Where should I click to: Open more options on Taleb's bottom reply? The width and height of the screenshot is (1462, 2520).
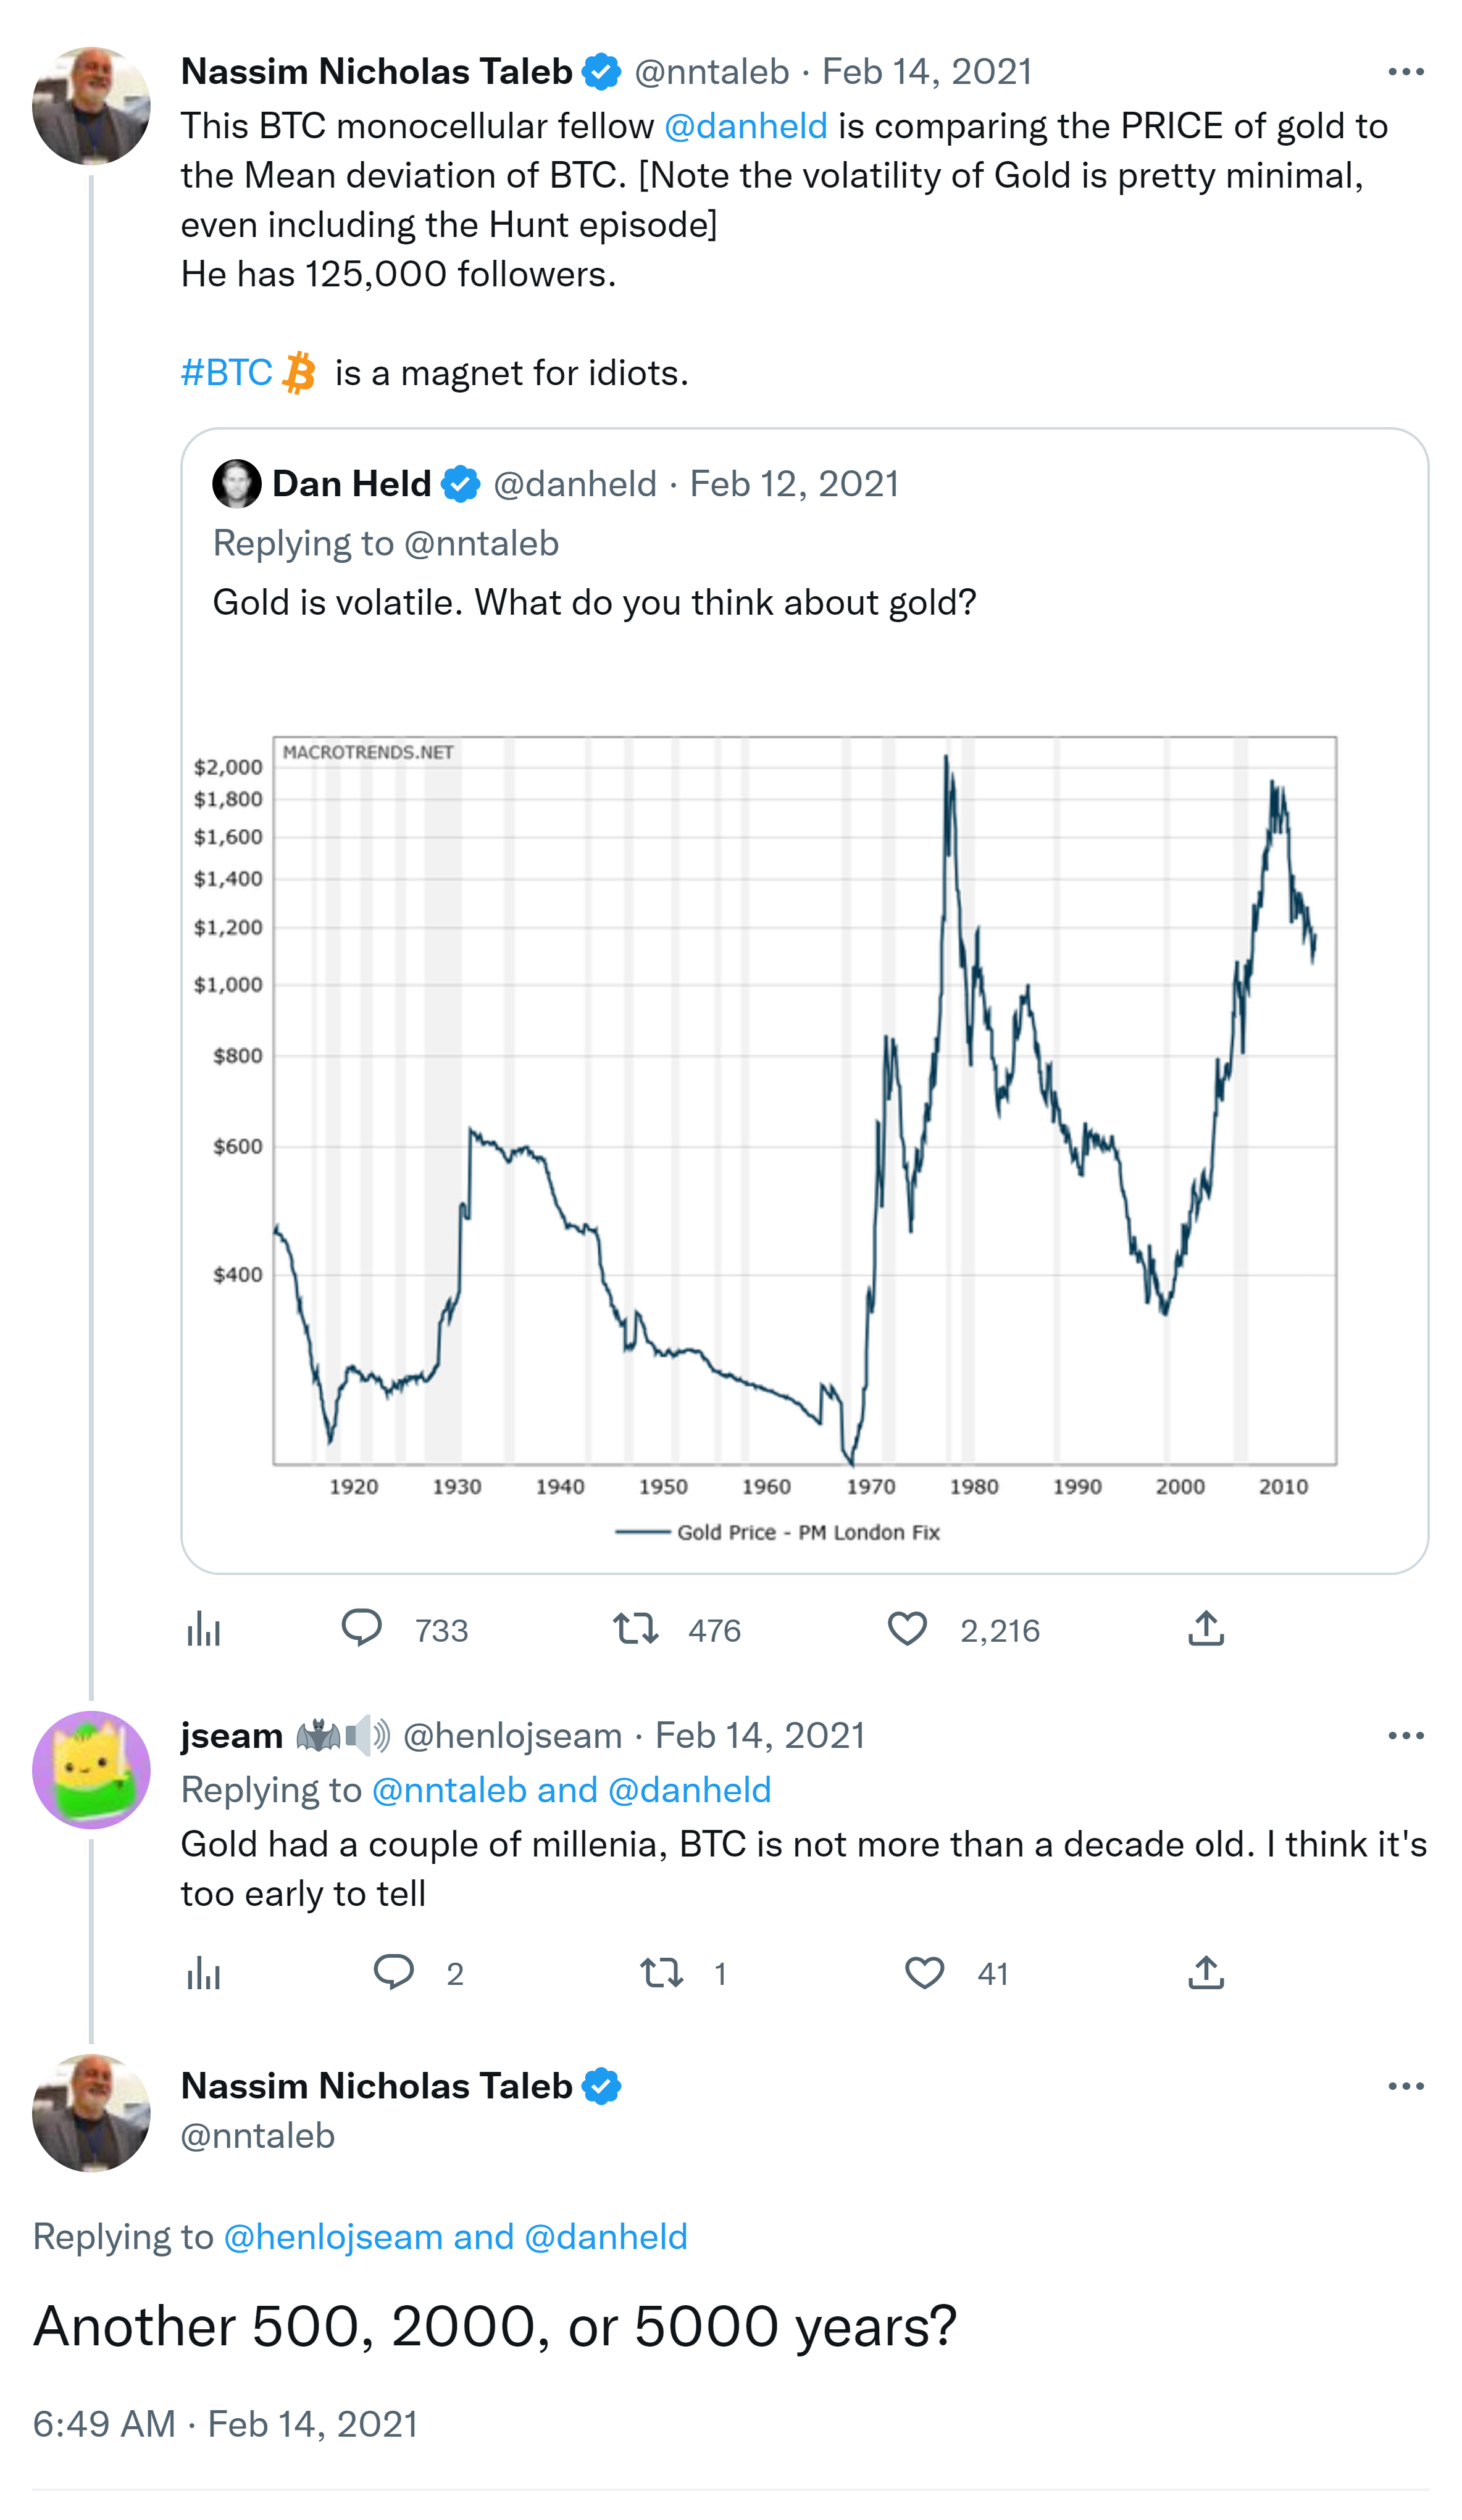(x=1405, y=2087)
